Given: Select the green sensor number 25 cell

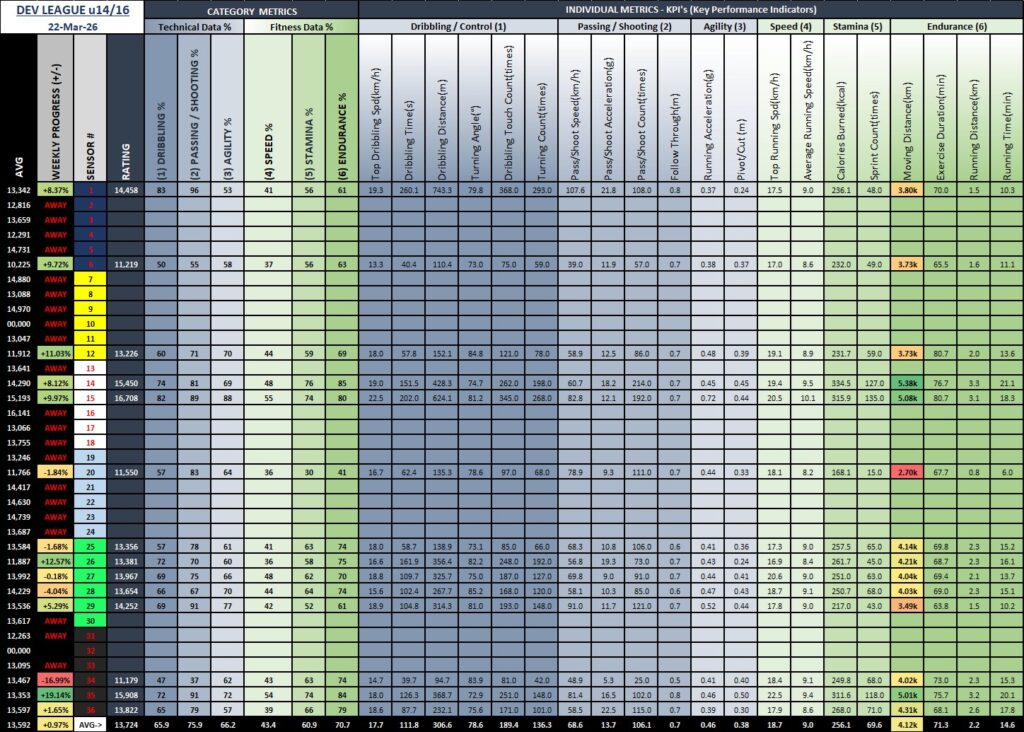Looking at the screenshot, I should pos(89,547).
